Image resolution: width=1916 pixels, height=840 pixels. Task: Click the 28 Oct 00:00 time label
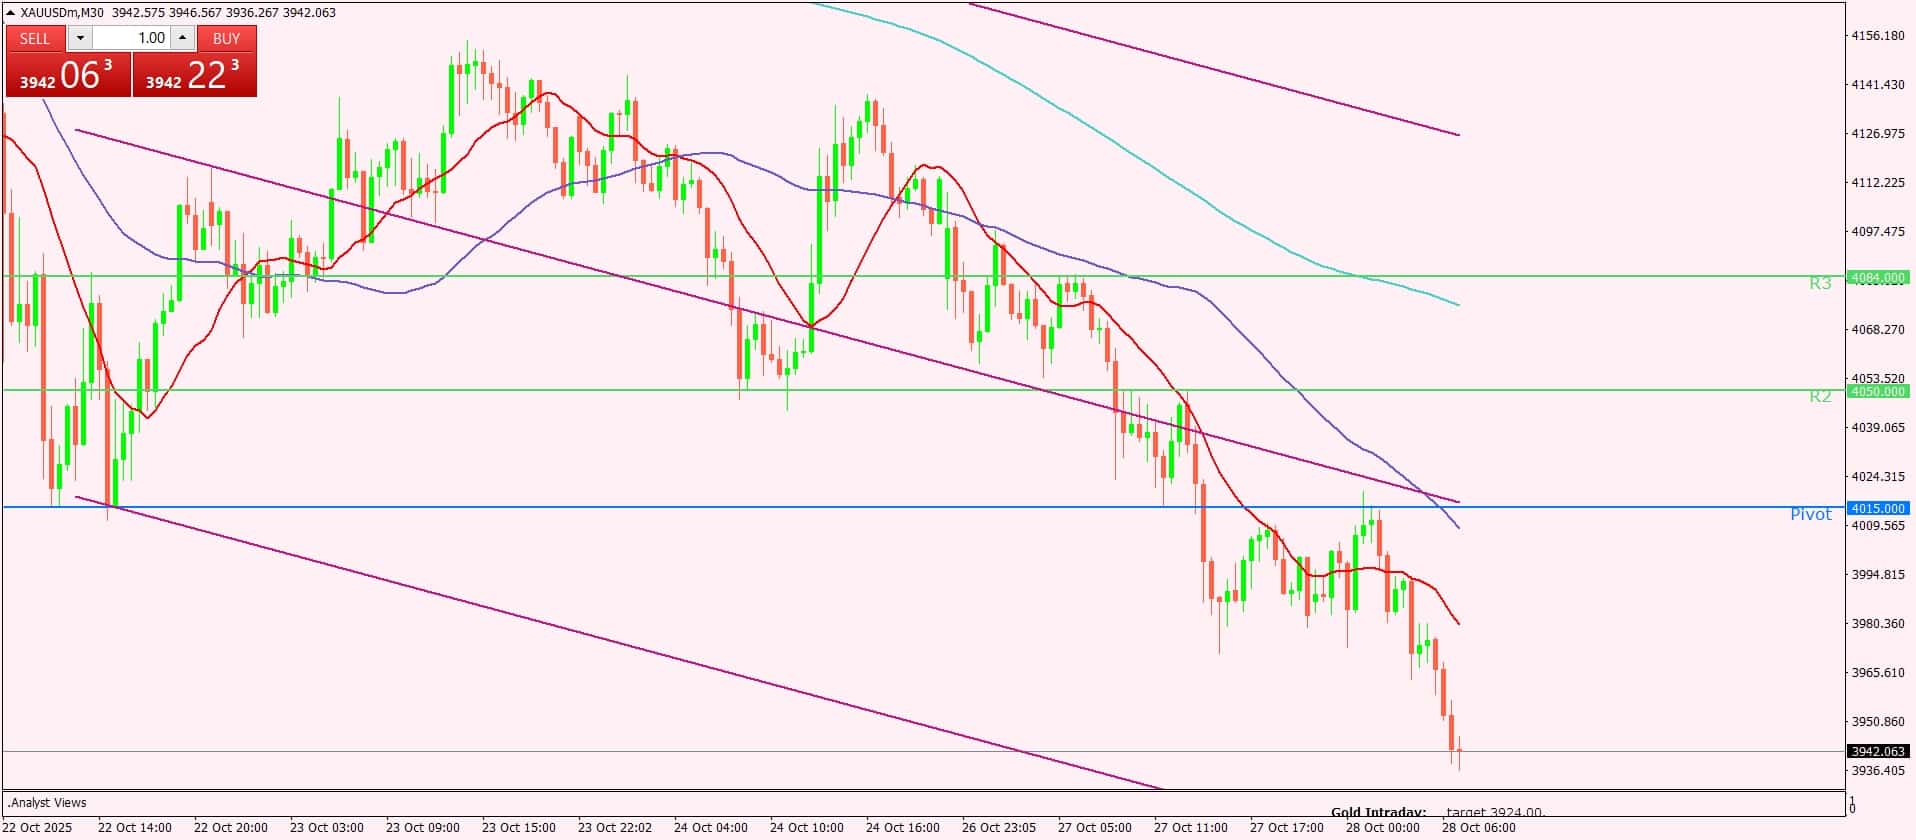pyautogui.click(x=1383, y=828)
